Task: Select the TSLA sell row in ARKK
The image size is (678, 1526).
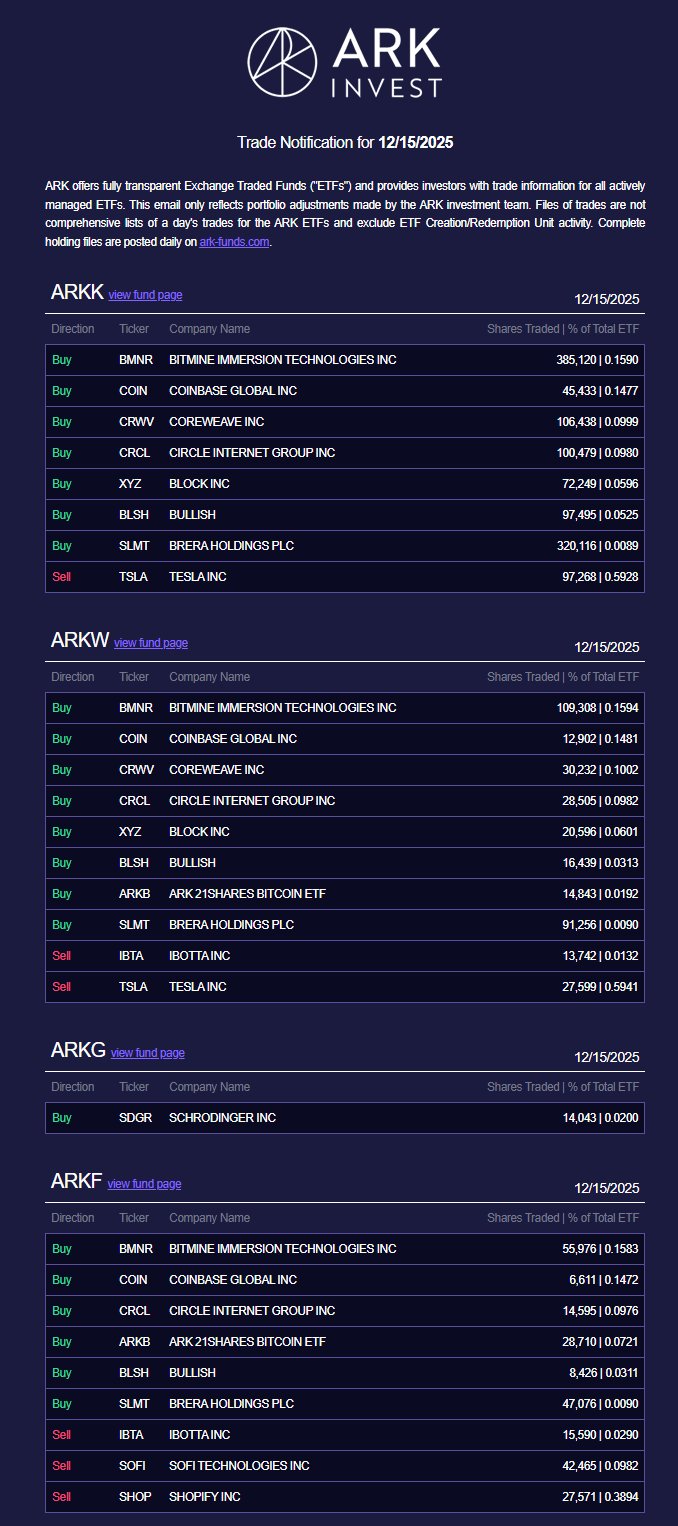Action: [345, 577]
